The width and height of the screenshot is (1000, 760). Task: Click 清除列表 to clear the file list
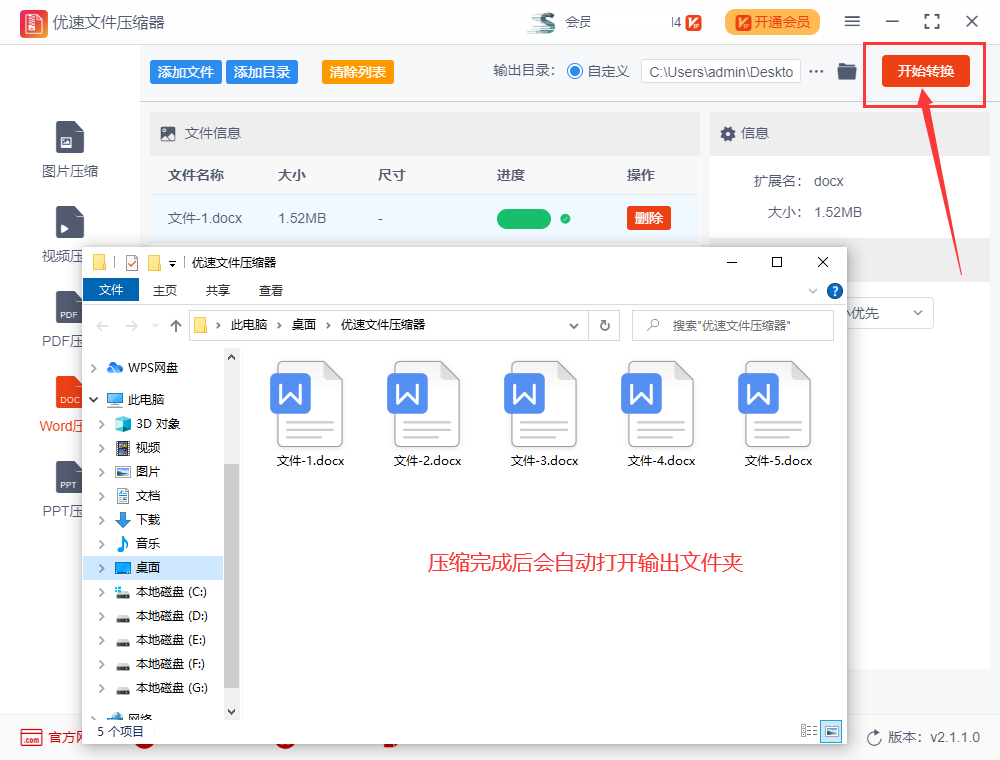click(x=357, y=71)
